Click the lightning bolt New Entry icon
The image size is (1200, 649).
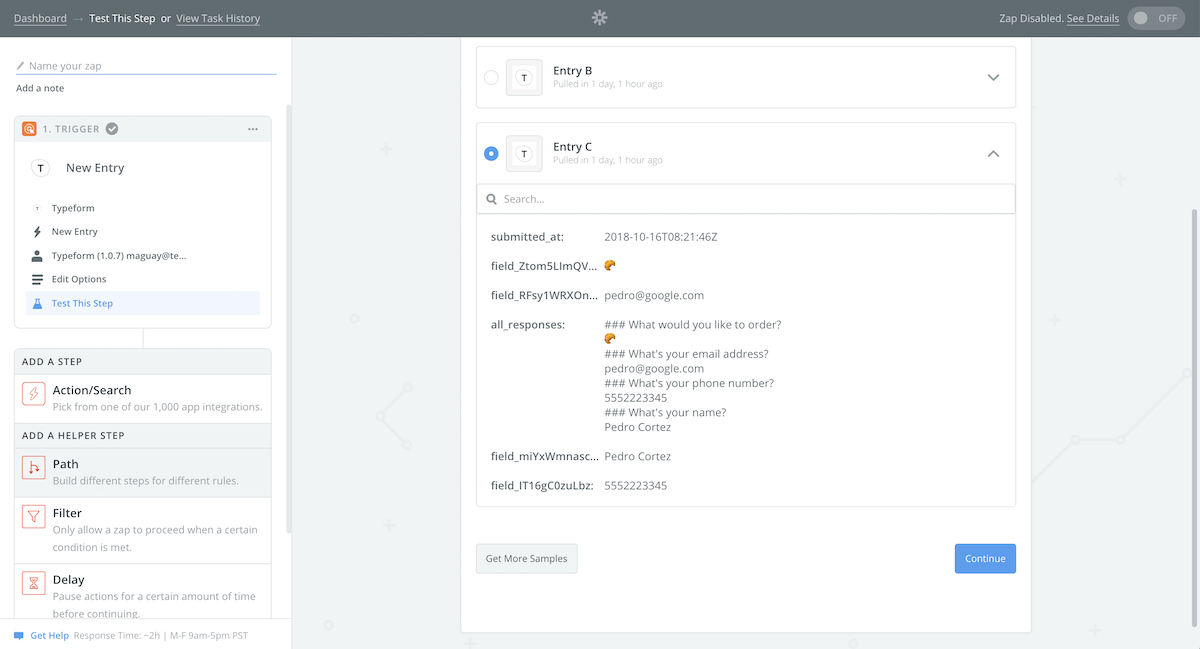37,232
